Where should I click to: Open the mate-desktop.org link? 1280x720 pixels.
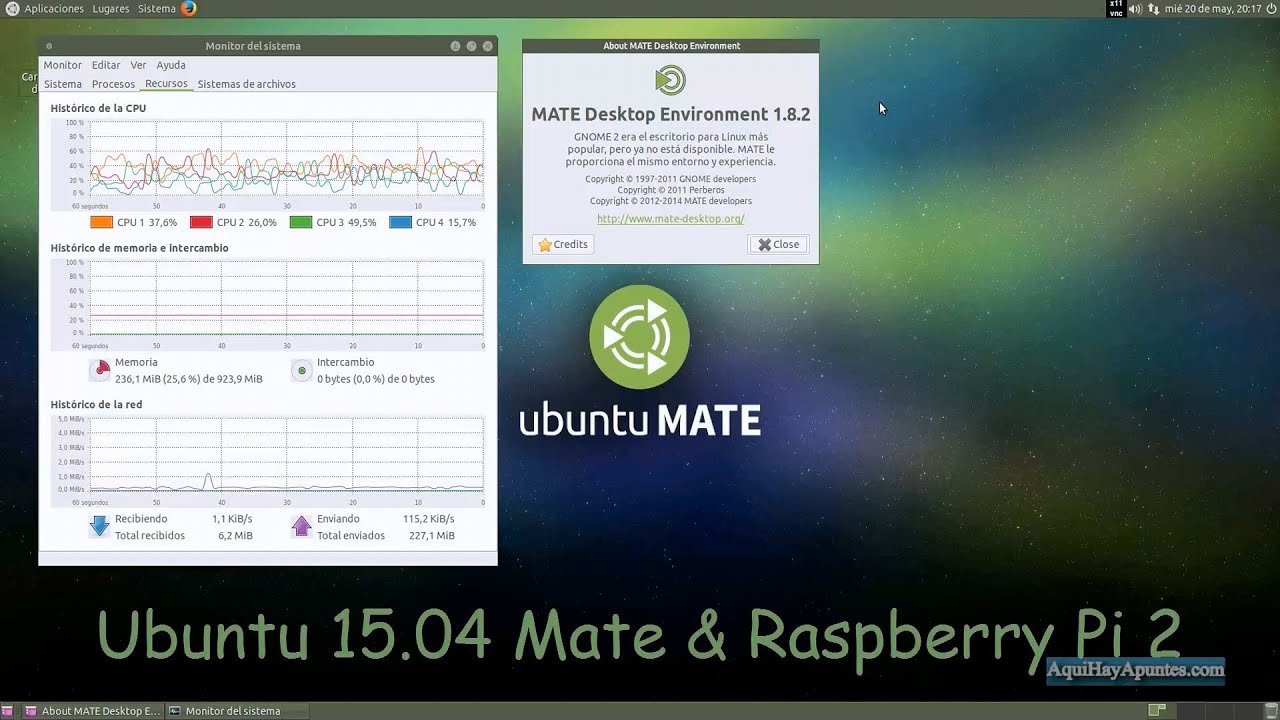coord(671,218)
